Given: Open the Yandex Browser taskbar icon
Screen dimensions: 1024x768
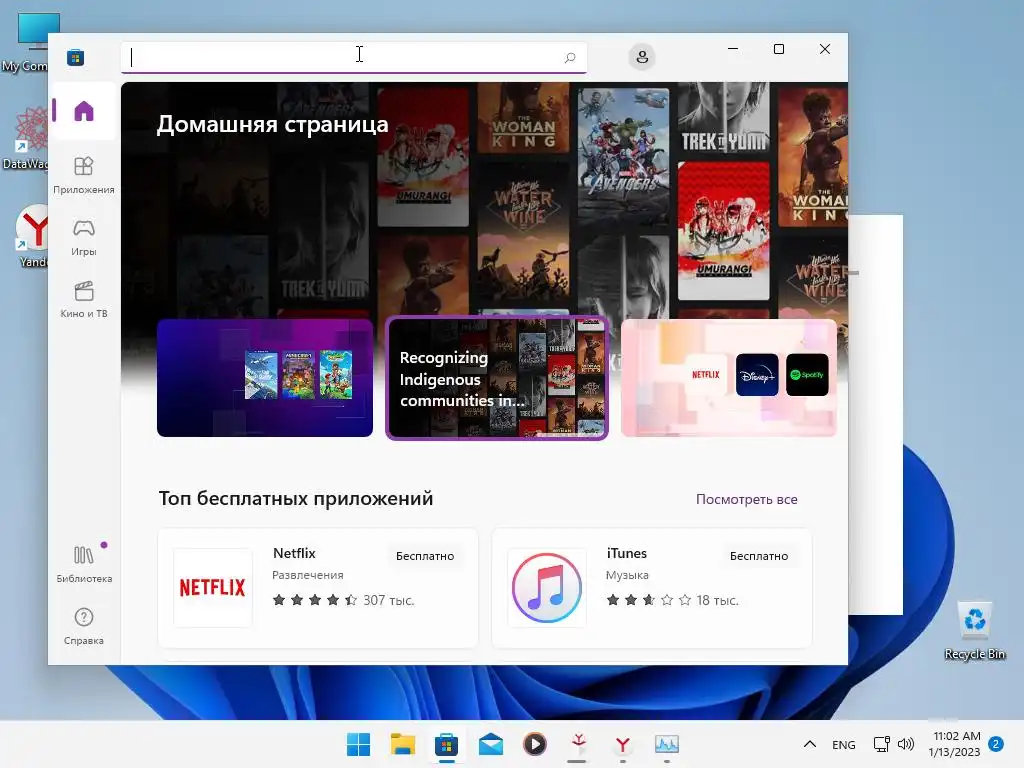Looking at the screenshot, I should pyautogui.click(x=622, y=744).
